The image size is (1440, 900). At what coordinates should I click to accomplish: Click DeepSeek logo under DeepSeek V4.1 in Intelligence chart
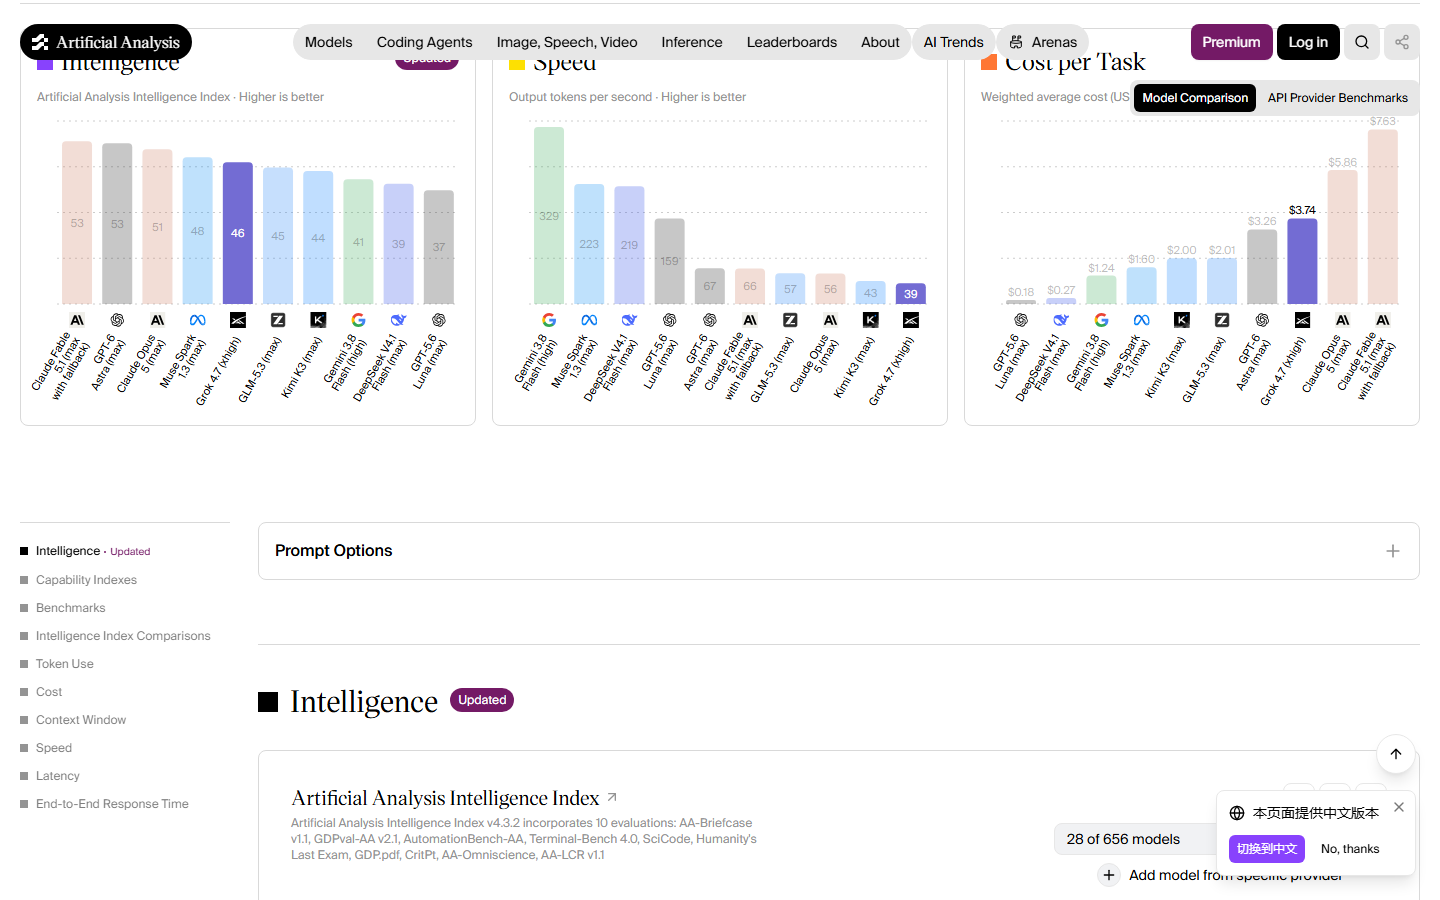[399, 320]
